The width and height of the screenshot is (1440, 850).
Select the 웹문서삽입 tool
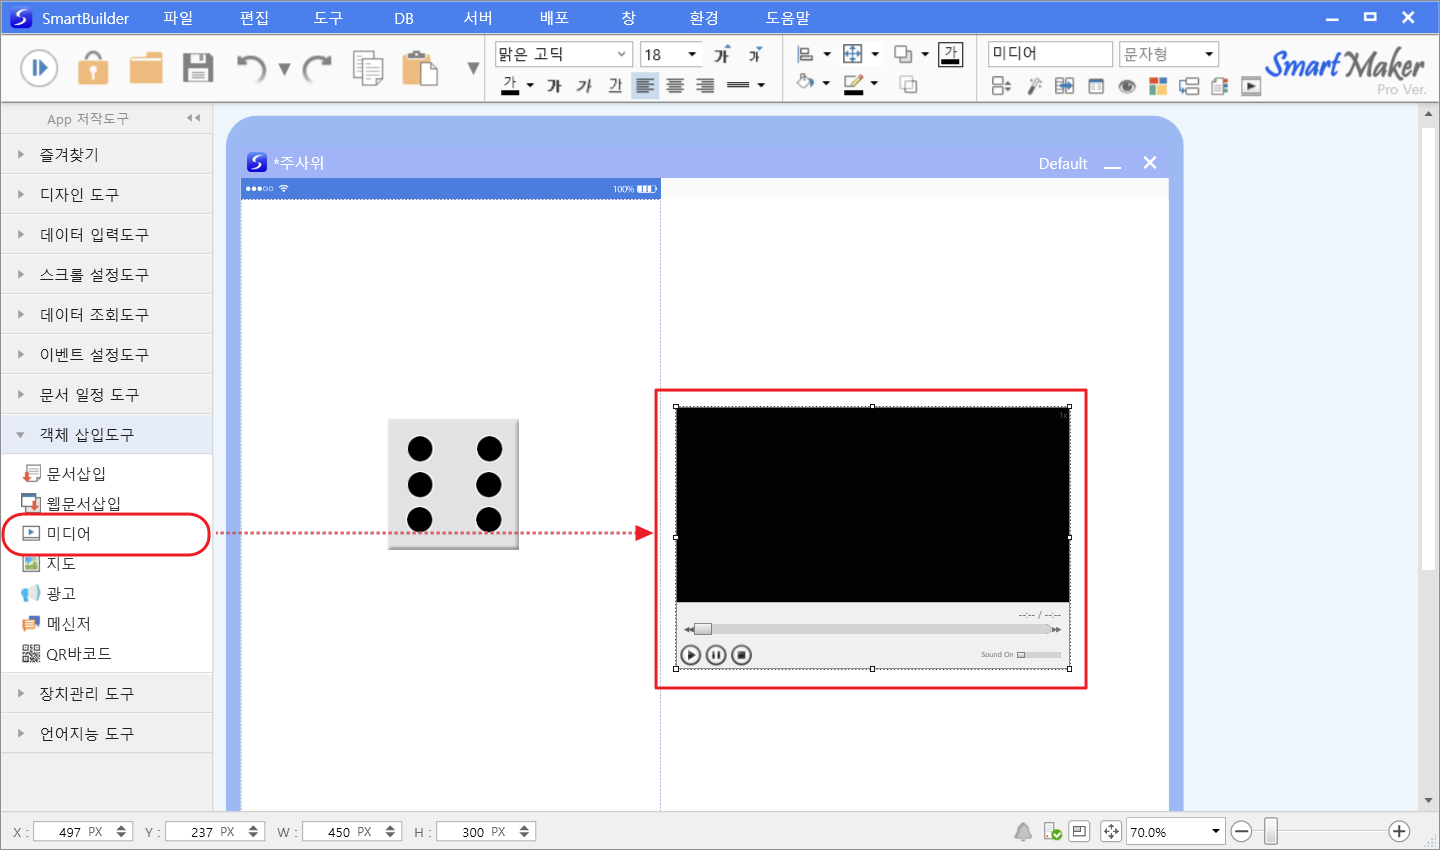(71, 503)
